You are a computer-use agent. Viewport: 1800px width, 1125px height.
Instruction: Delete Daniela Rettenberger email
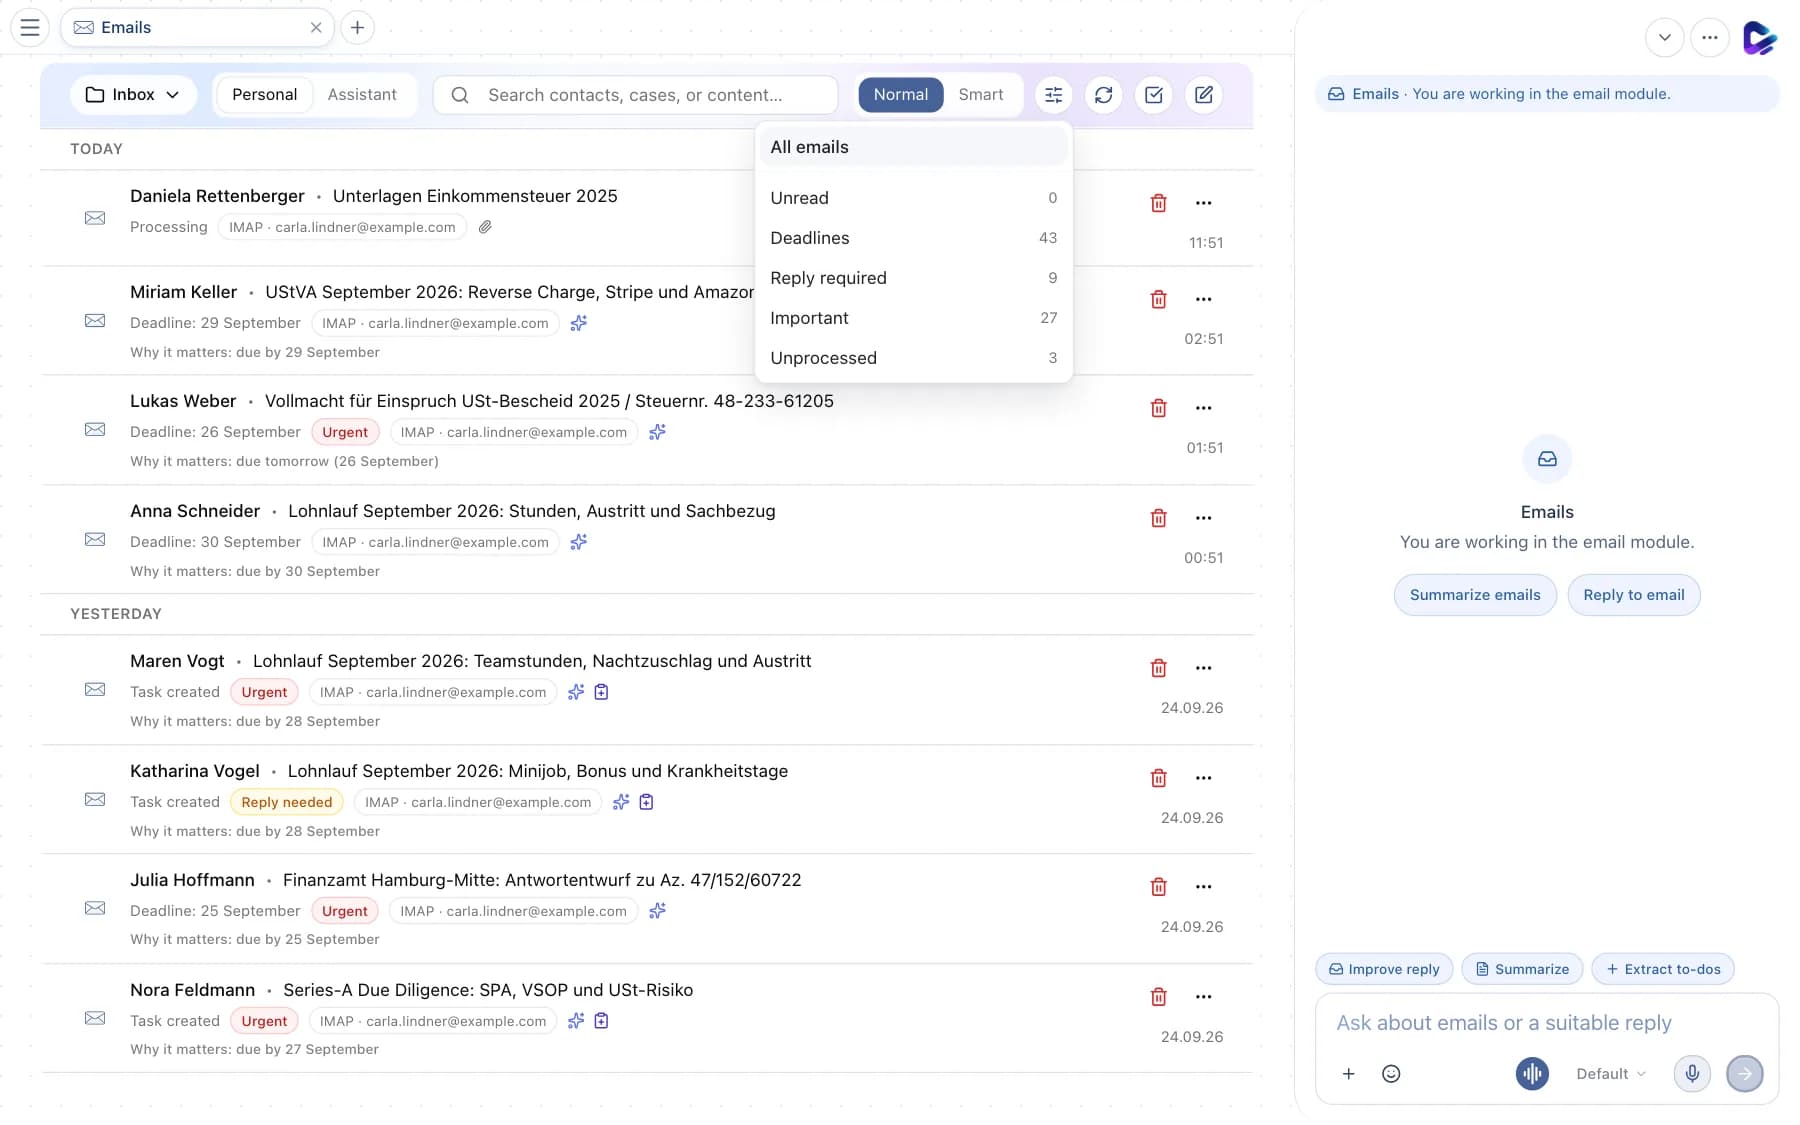tap(1158, 203)
